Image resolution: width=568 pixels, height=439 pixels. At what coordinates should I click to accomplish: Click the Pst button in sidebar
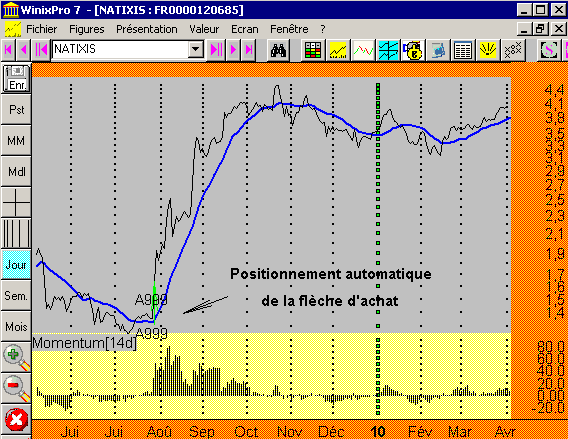[x=16, y=109]
